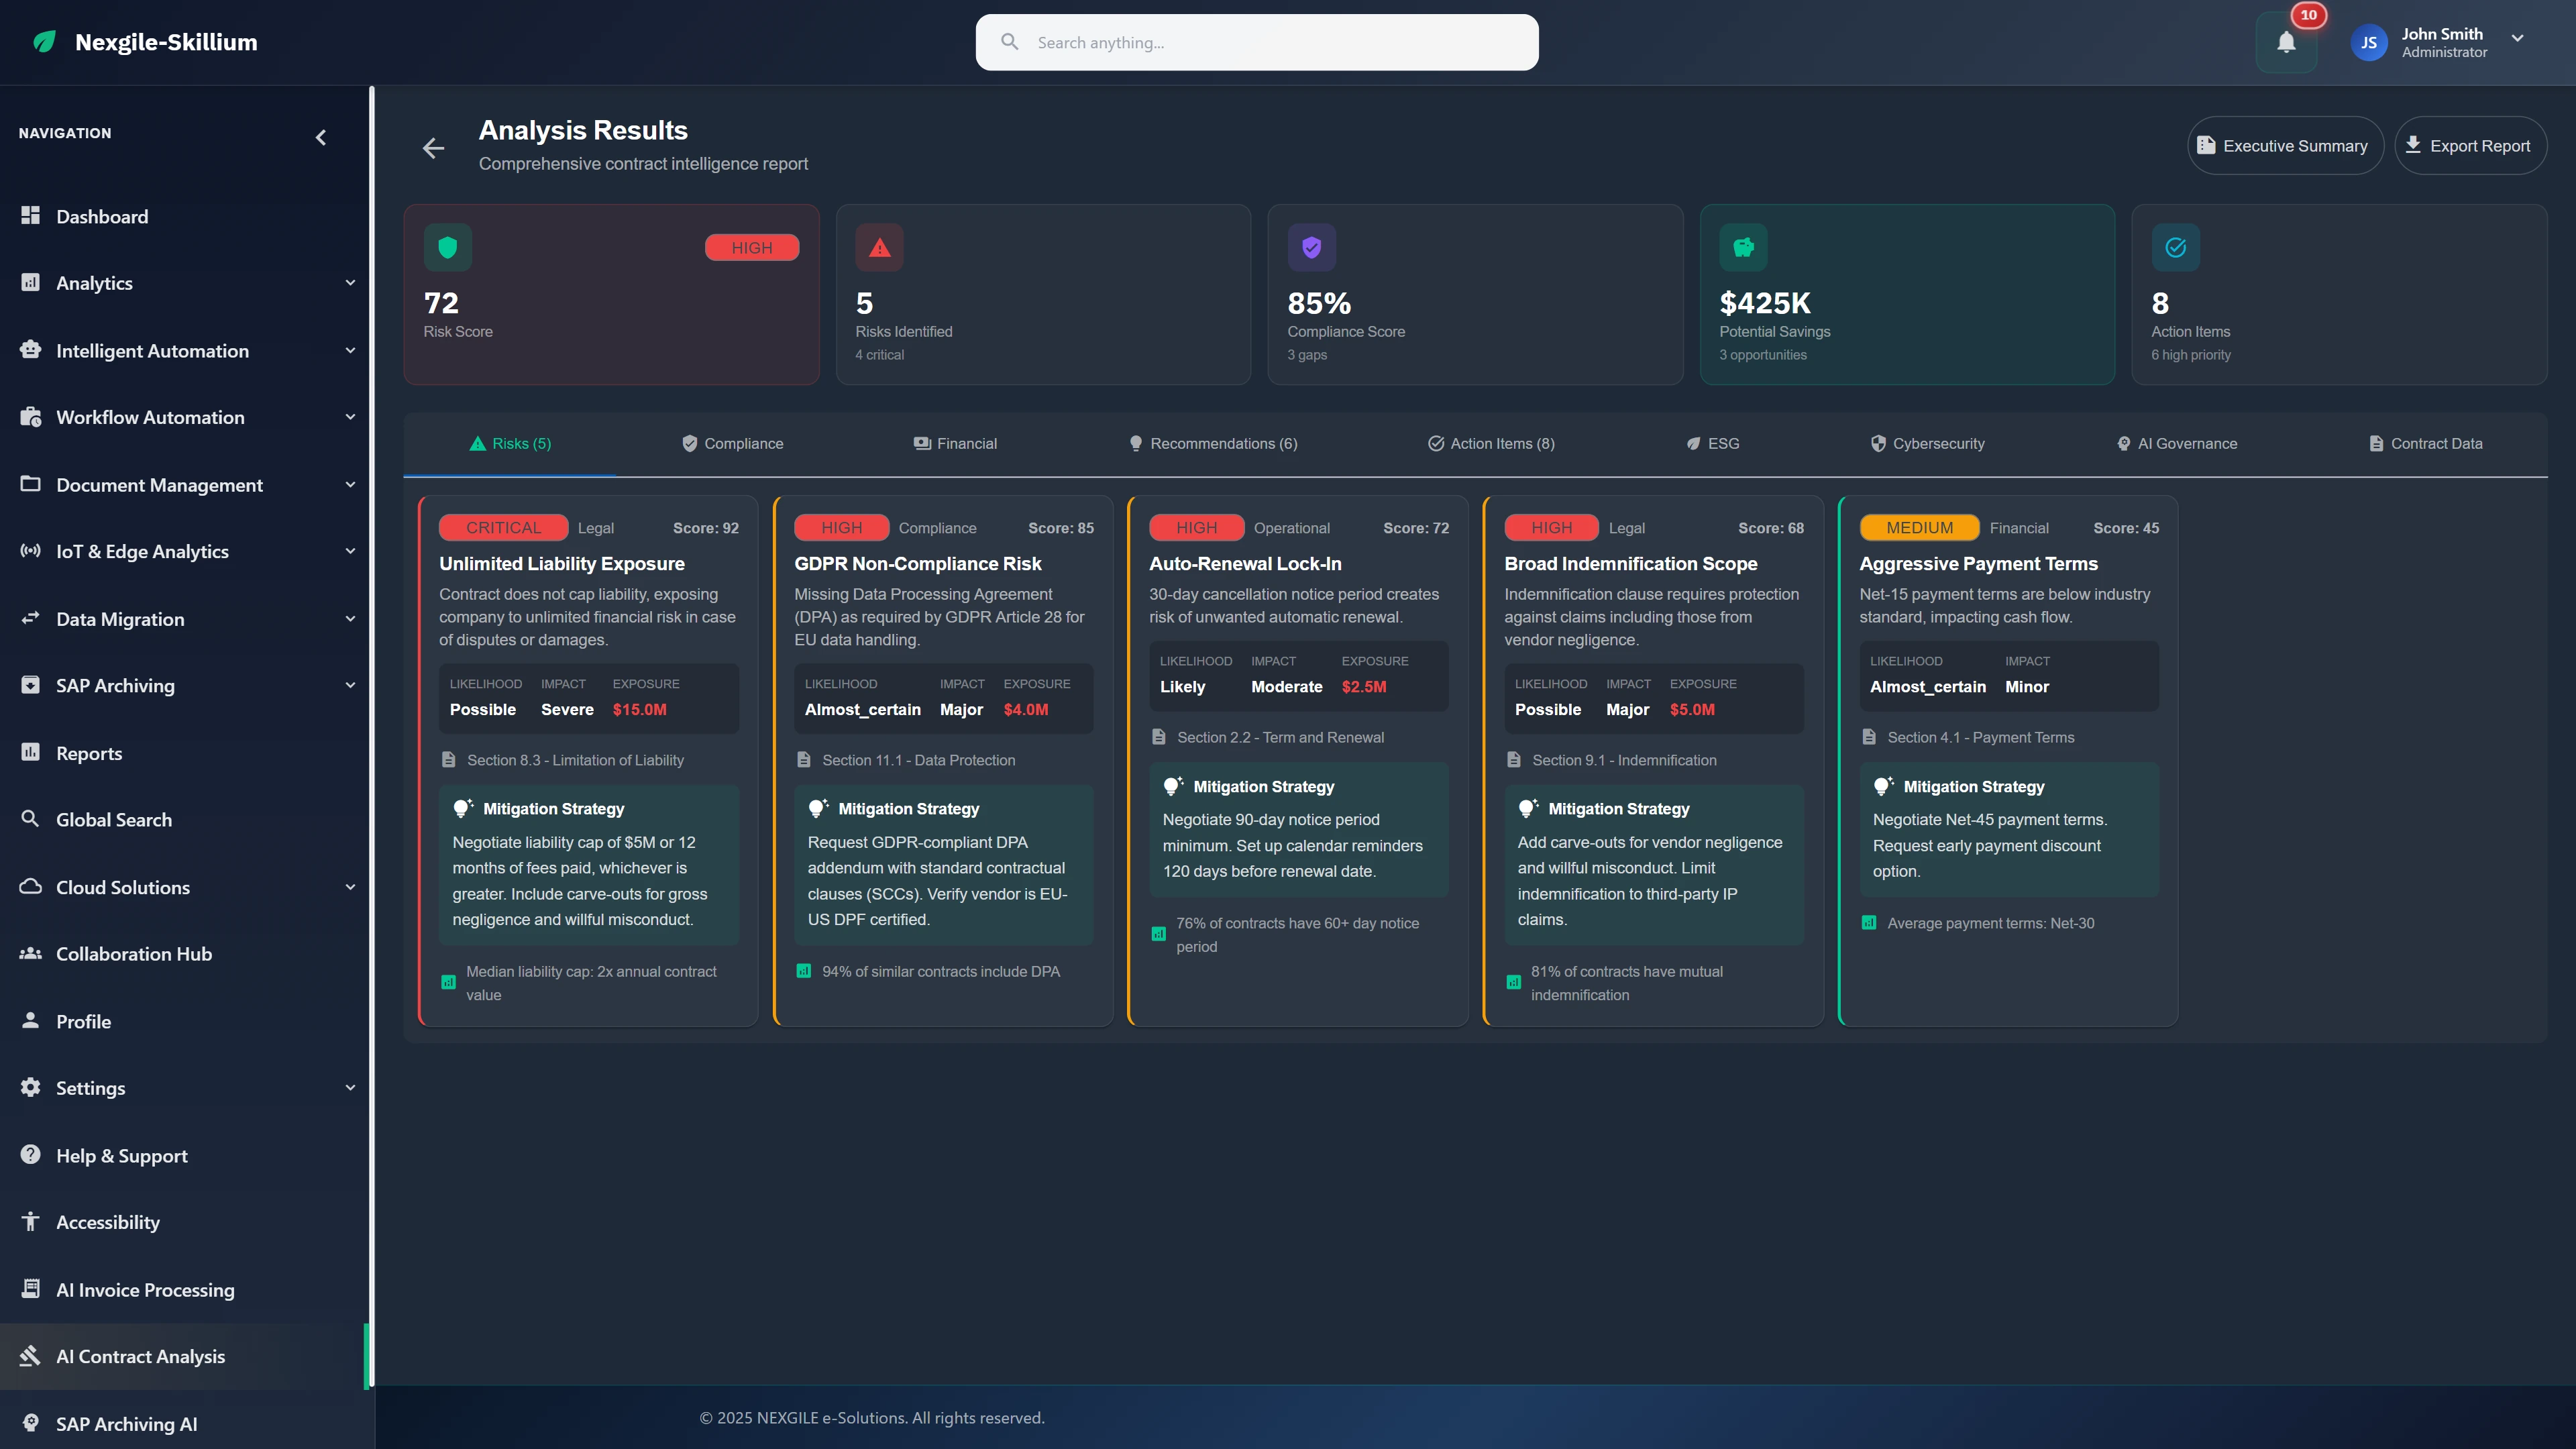Expand the Analytics sidebar menu
The width and height of the screenshot is (2576, 1449).
click(x=350, y=283)
